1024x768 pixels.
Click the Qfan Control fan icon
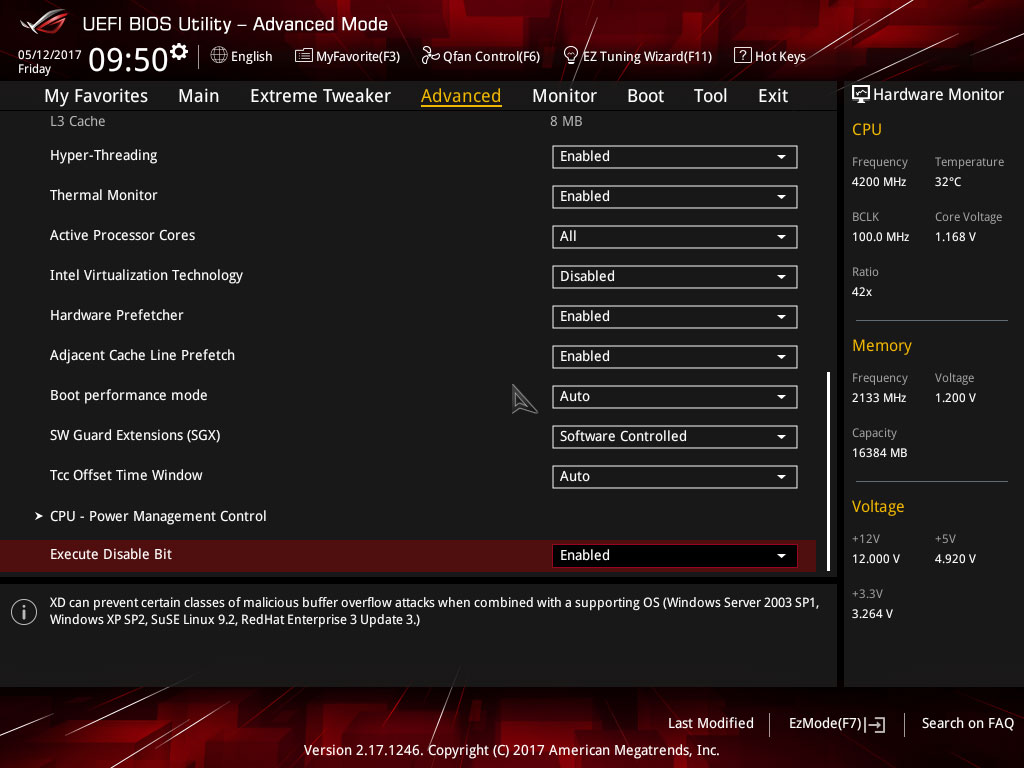(430, 56)
